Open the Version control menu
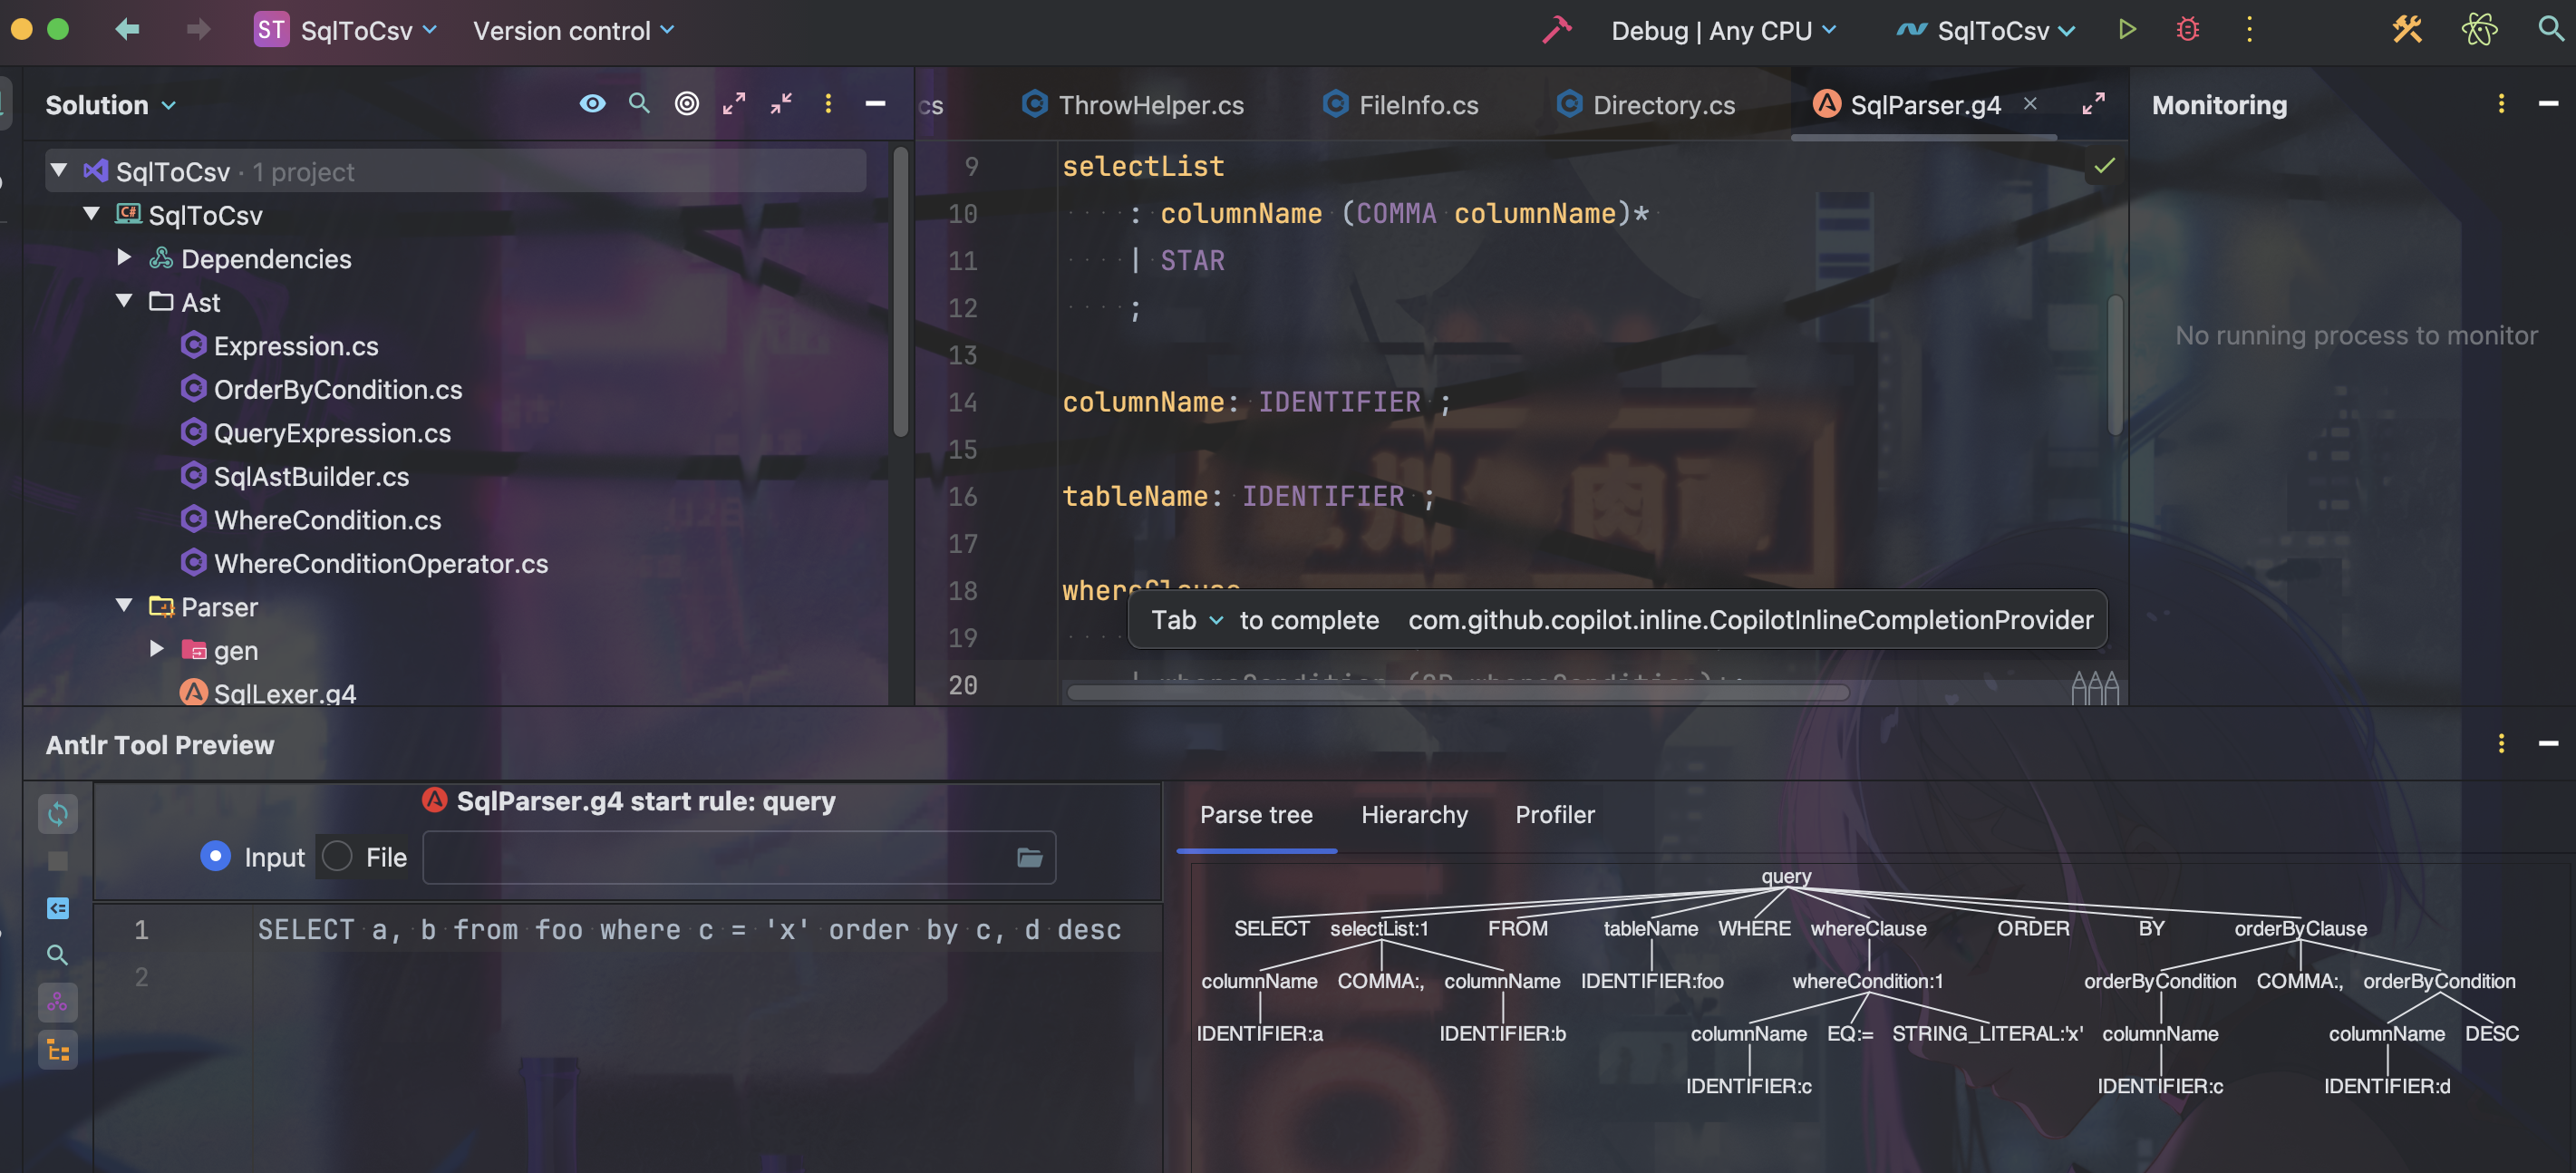Screen dimensions: 2576x1173 pos(573,31)
